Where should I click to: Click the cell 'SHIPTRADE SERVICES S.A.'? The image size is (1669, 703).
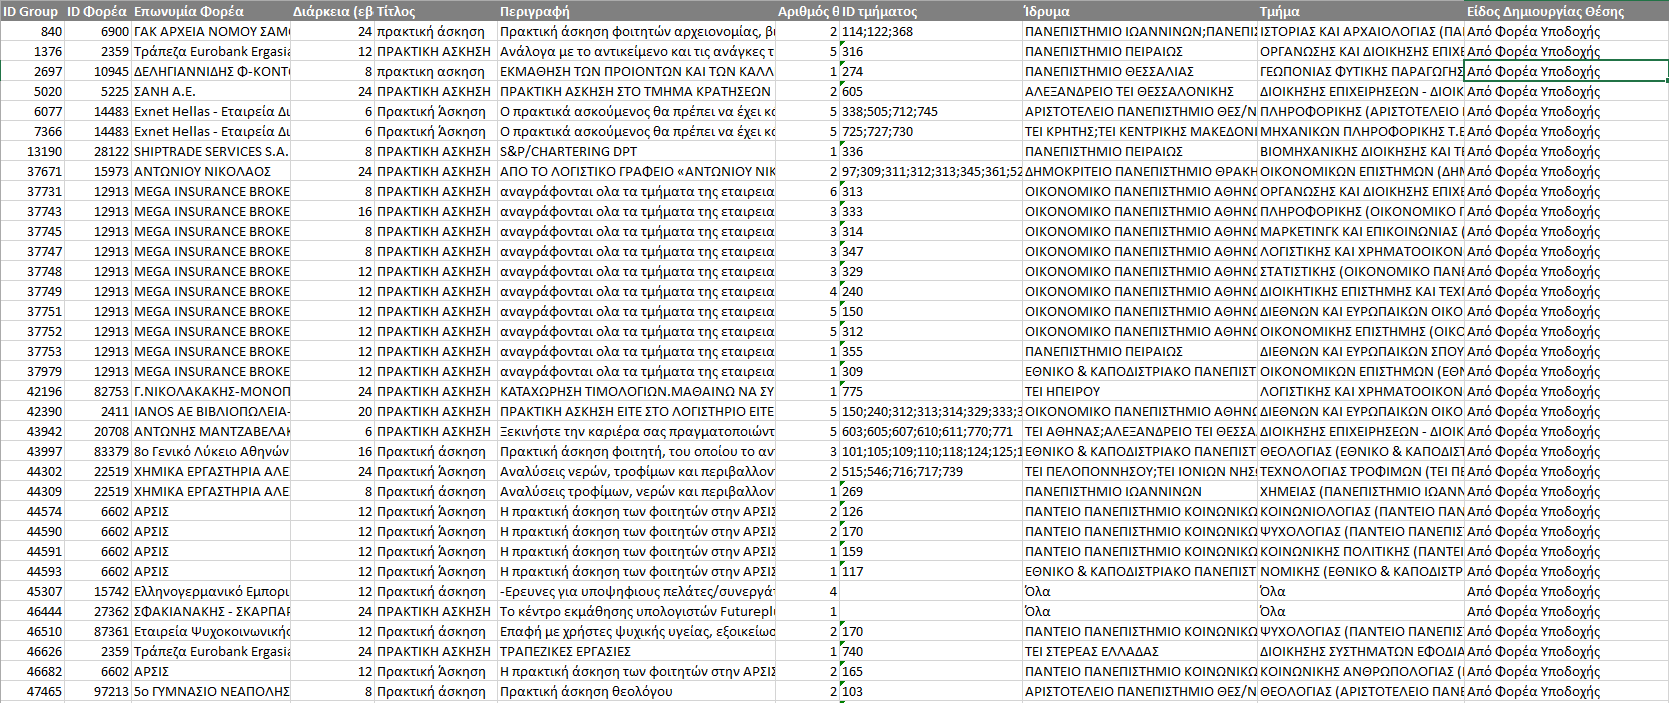click(x=211, y=151)
